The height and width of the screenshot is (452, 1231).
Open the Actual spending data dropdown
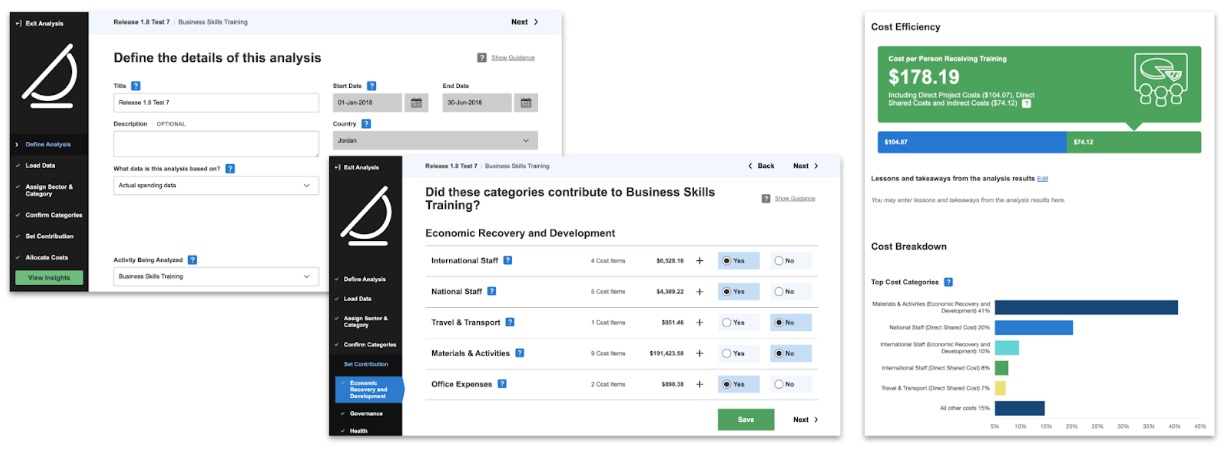(x=215, y=186)
